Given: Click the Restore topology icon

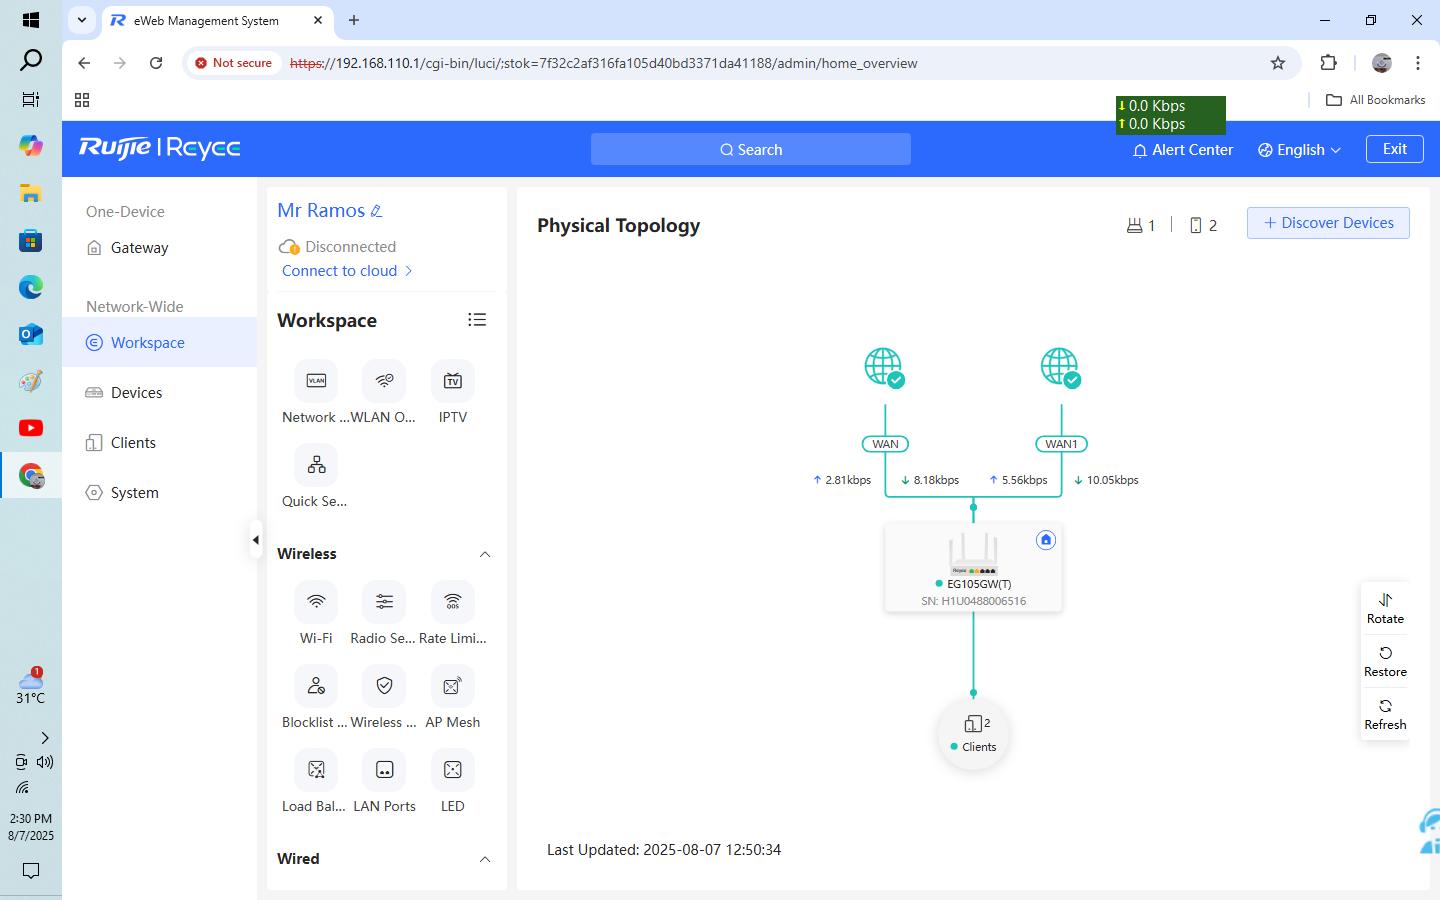Looking at the screenshot, I should click(x=1385, y=653).
